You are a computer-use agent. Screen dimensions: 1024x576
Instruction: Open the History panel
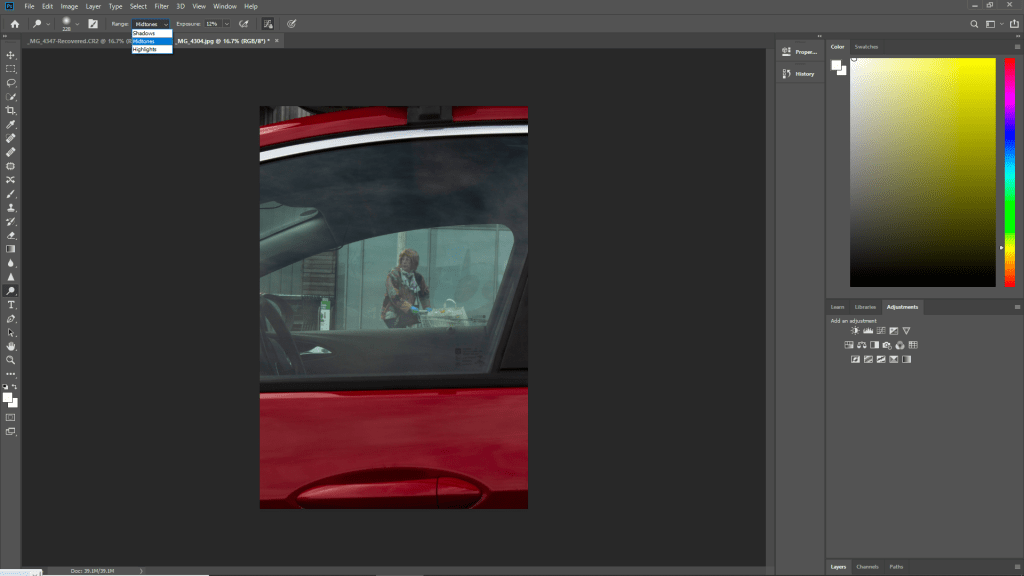tap(799, 74)
